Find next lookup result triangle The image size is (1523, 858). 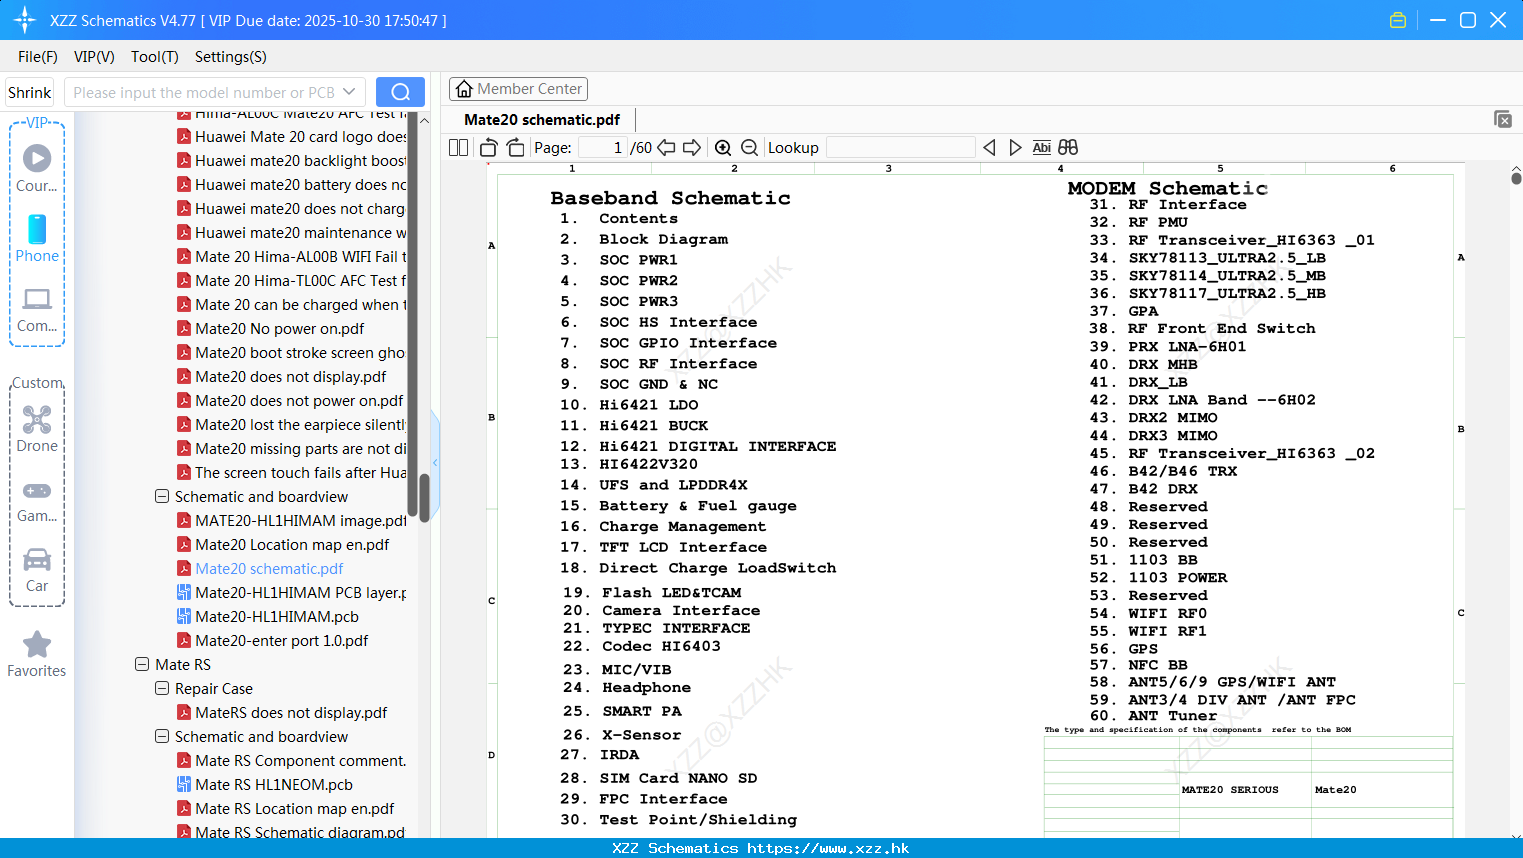click(1015, 148)
